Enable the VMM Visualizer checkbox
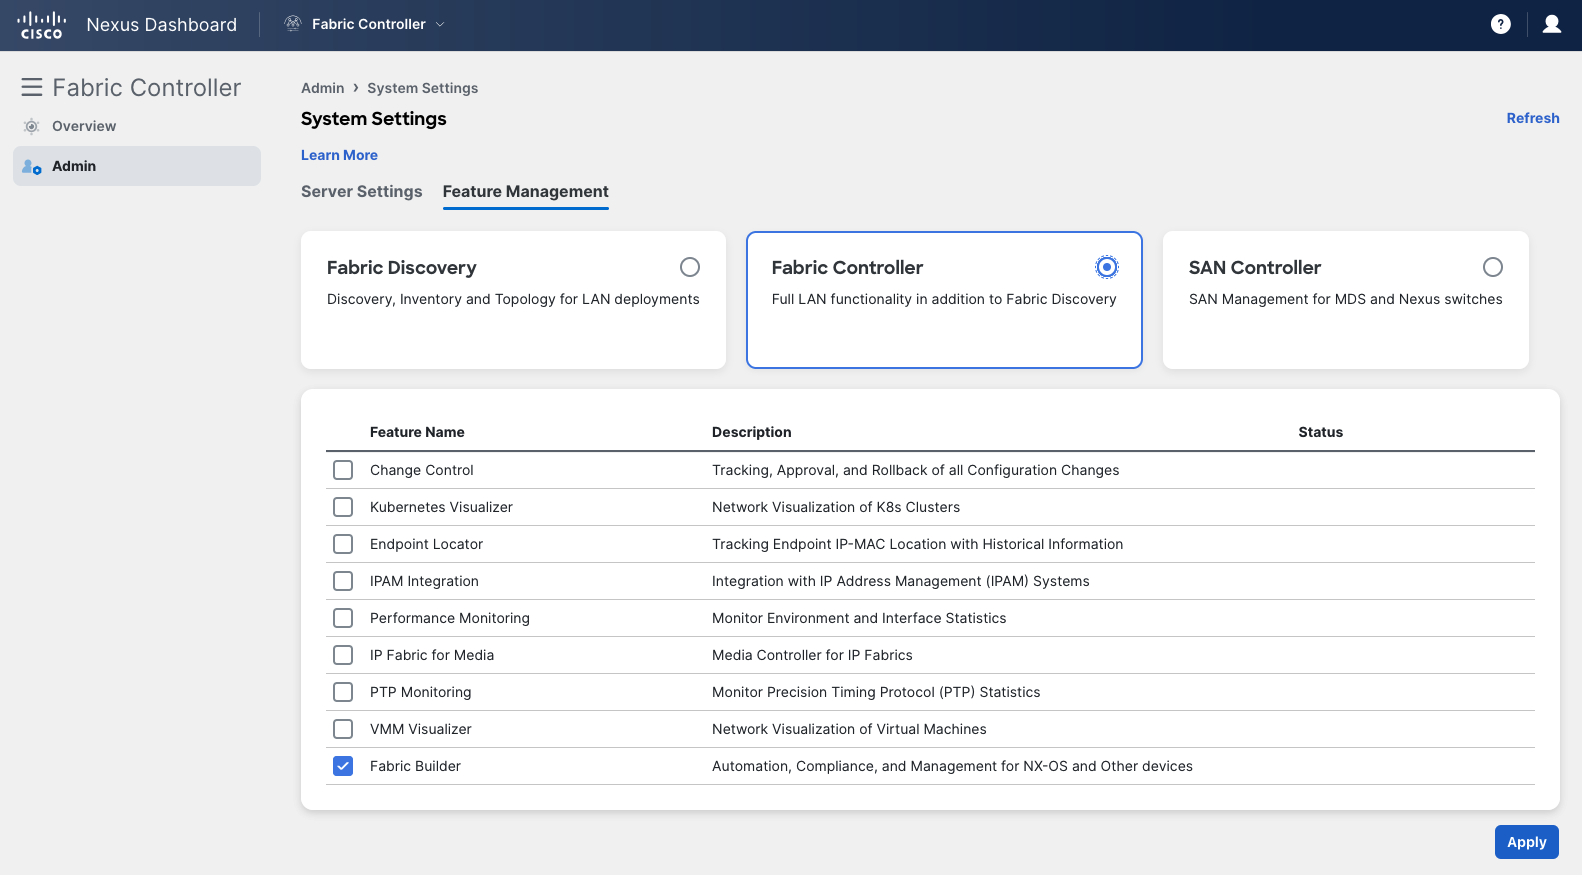The width and height of the screenshot is (1582, 875). pyautogui.click(x=343, y=729)
